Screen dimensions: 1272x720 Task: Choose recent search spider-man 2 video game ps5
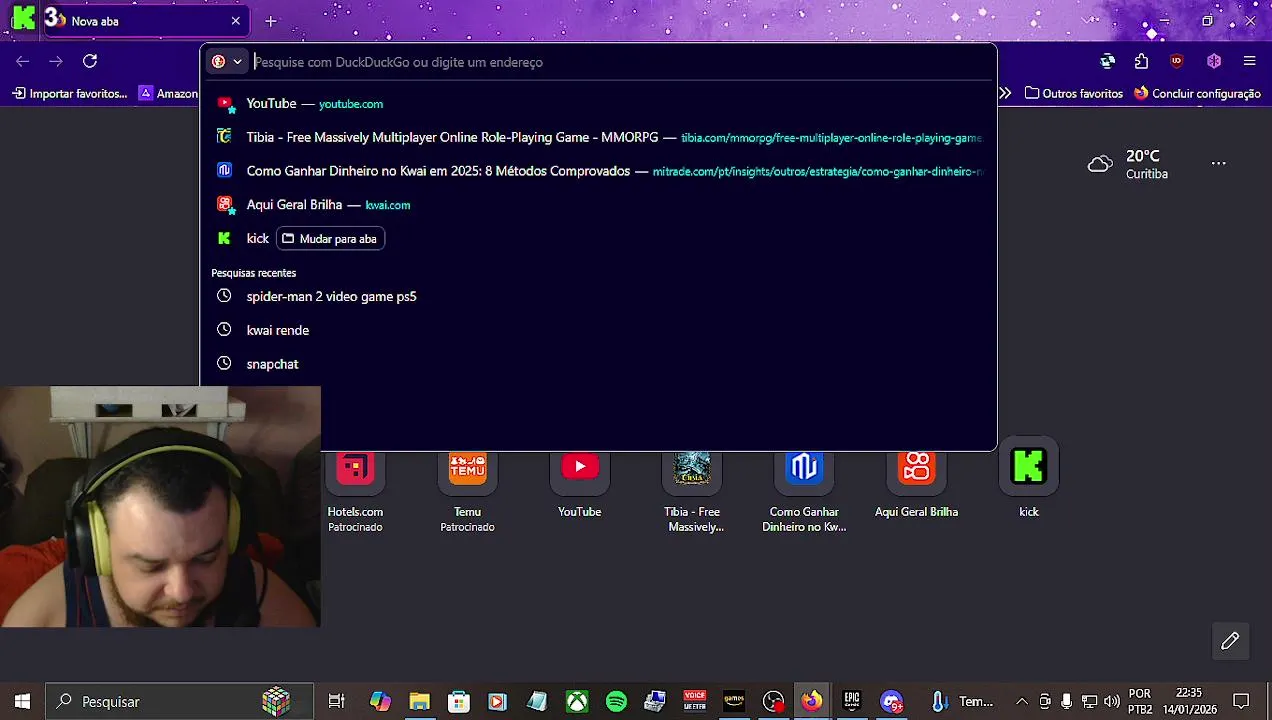coord(598,296)
